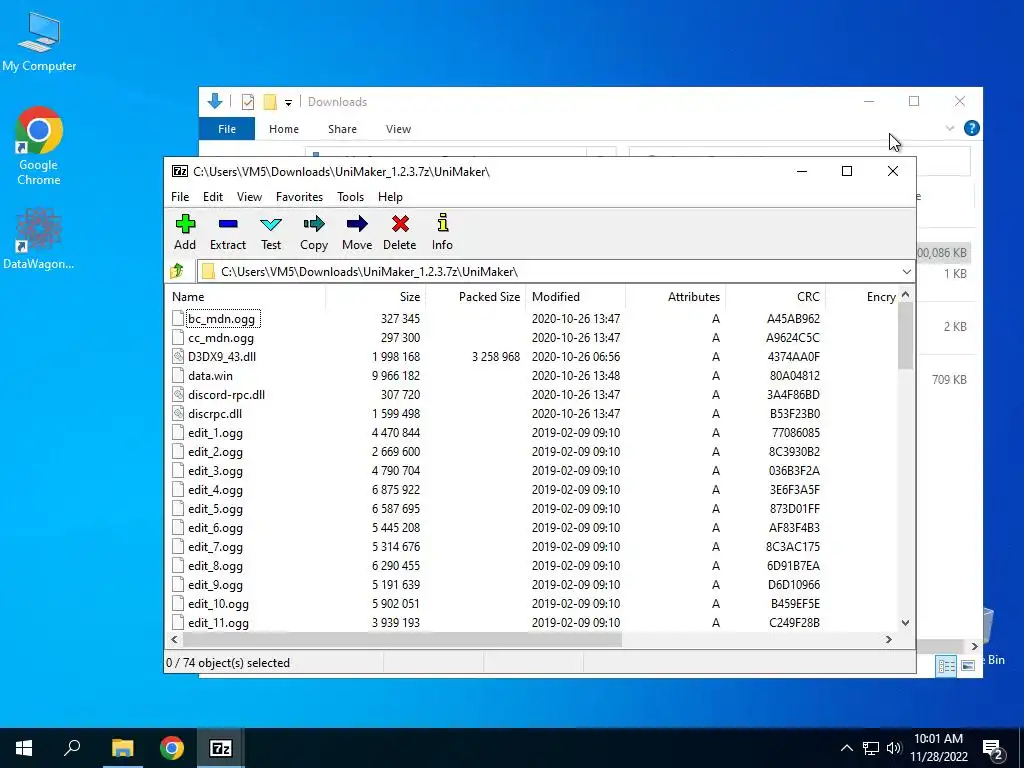Open the View menu in 7-Zip
The image size is (1024, 768).
(x=249, y=197)
